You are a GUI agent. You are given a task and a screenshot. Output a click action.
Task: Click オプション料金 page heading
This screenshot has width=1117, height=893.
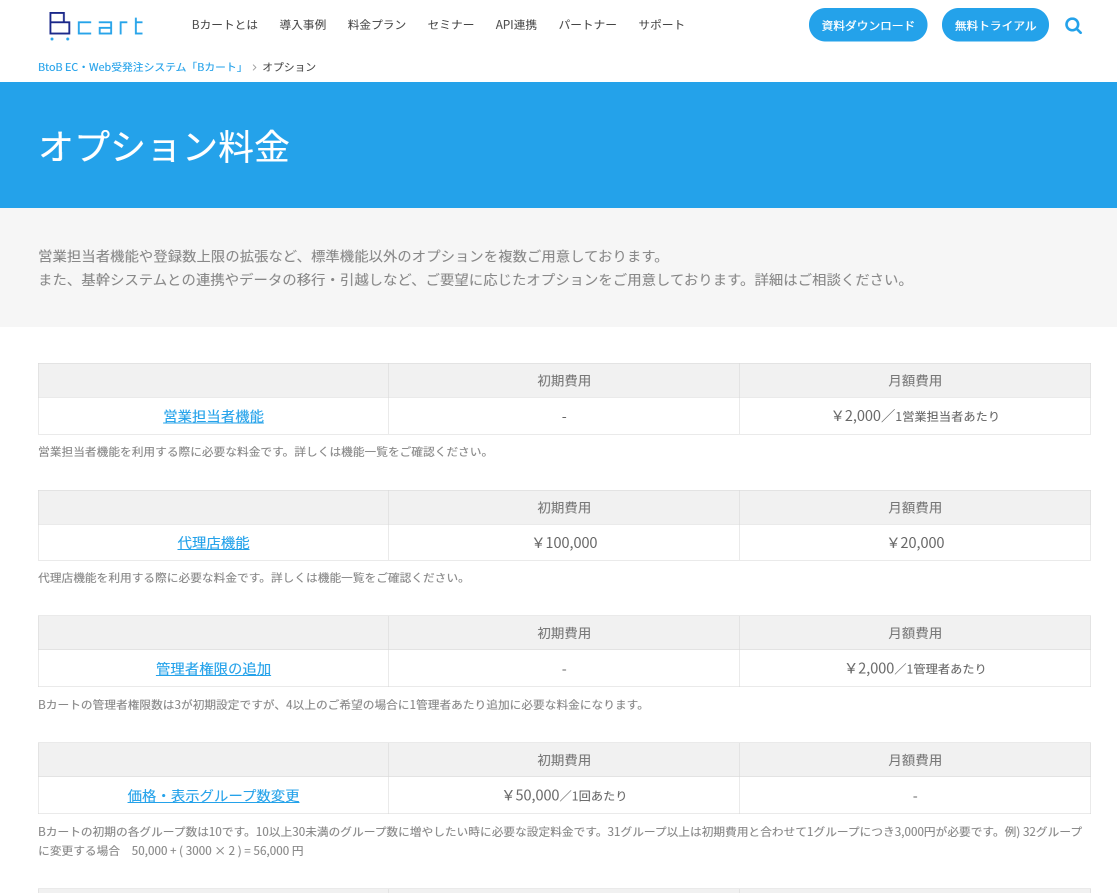click(x=164, y=147)
